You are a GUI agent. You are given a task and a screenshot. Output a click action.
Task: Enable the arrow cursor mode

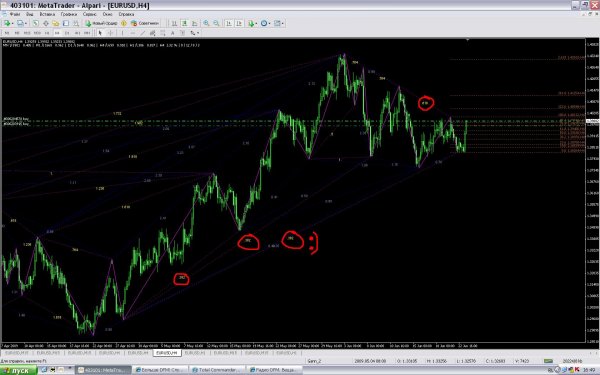tap(100, 33)
